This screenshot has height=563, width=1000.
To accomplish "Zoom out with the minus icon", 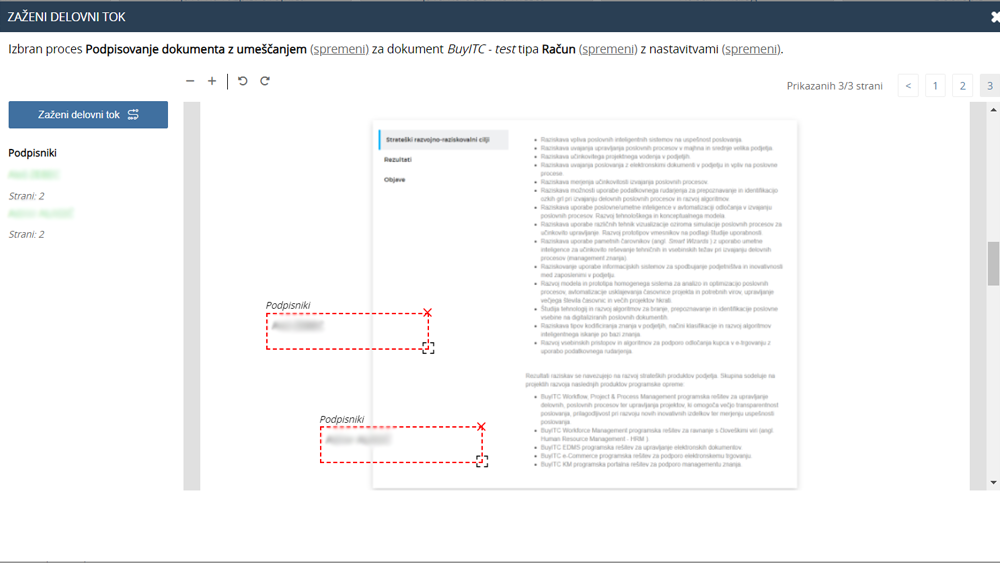I will [190, 81].
